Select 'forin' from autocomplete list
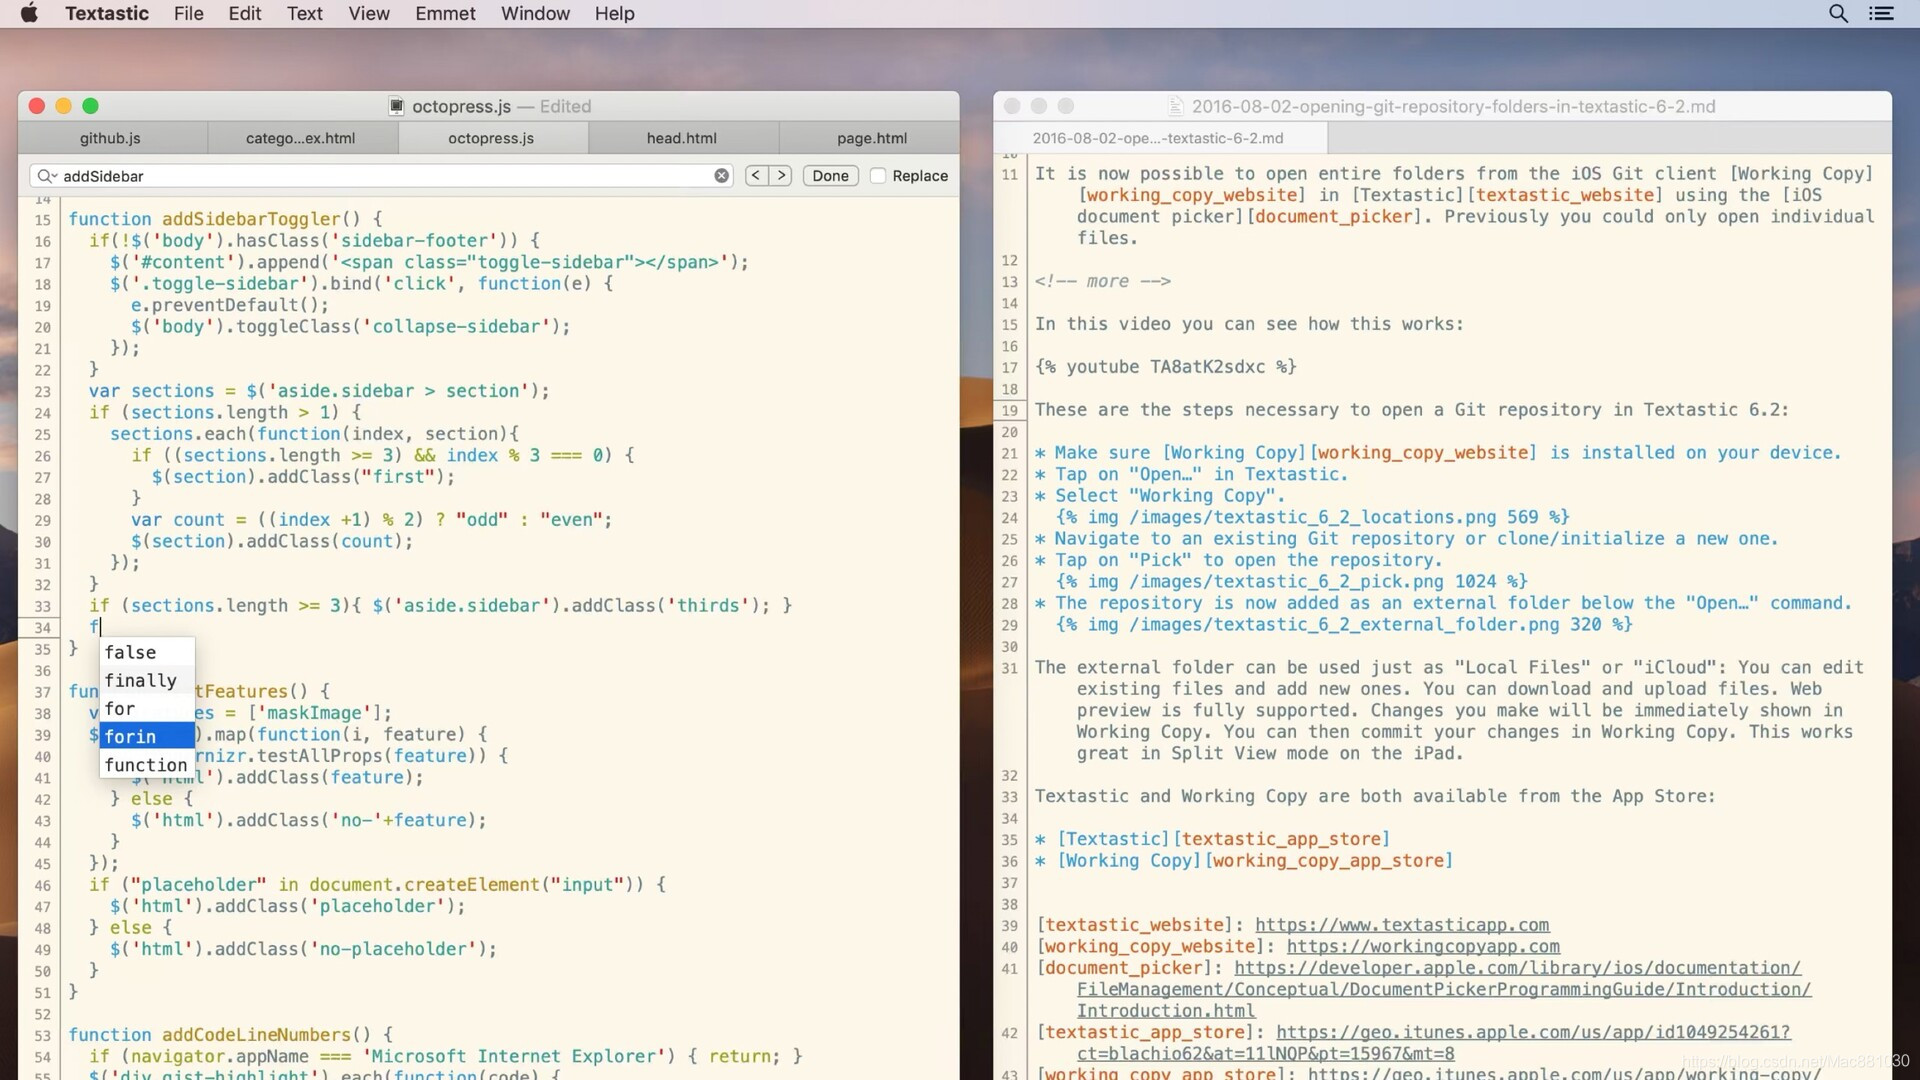This screenshot has width=1920, height=1080. (147, 736)
